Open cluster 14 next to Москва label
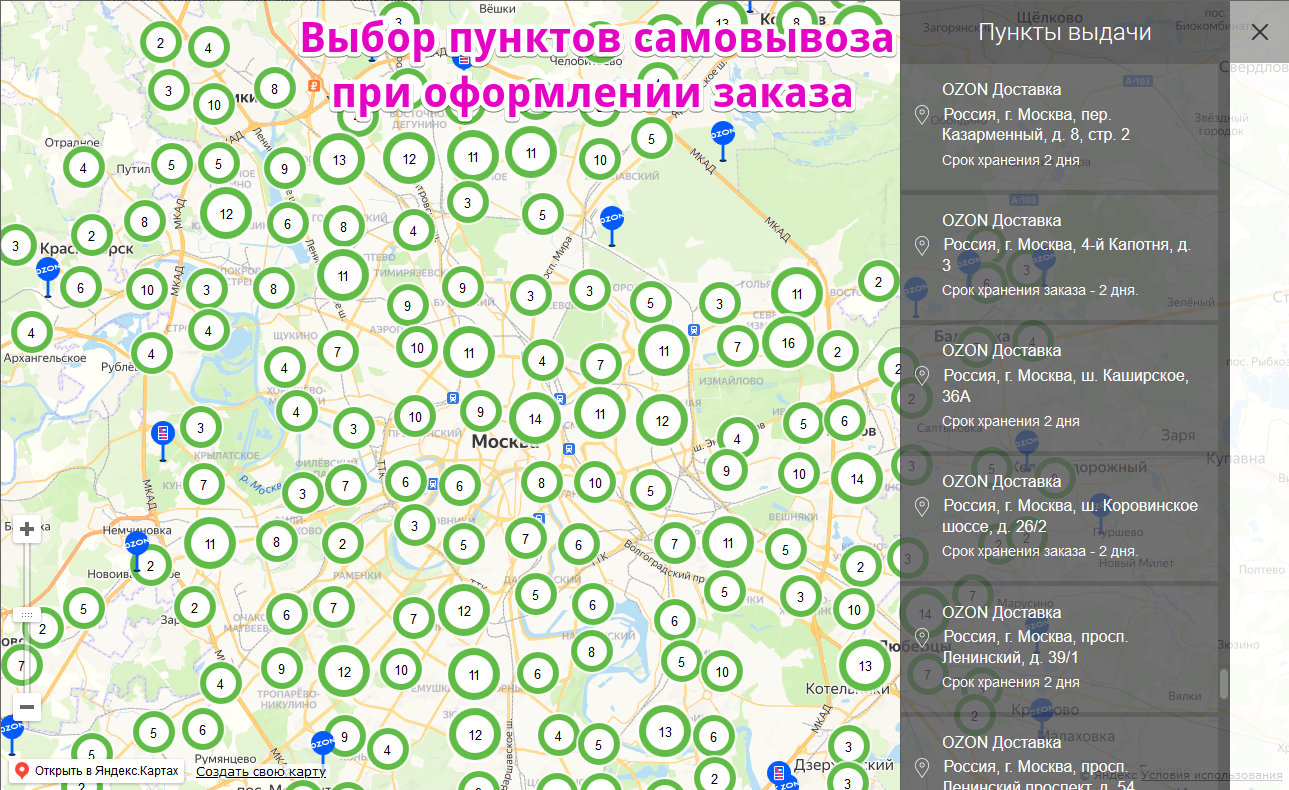This screenshot has height=790, width=1289. point(535,419)
